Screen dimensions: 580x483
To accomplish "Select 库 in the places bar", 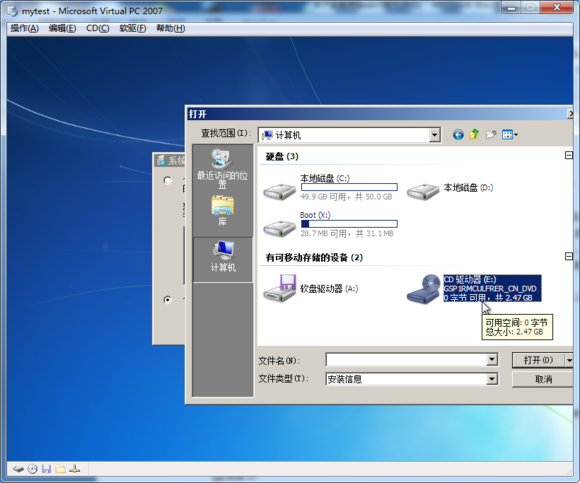I will pyautogui.click(x=222, y=210).
